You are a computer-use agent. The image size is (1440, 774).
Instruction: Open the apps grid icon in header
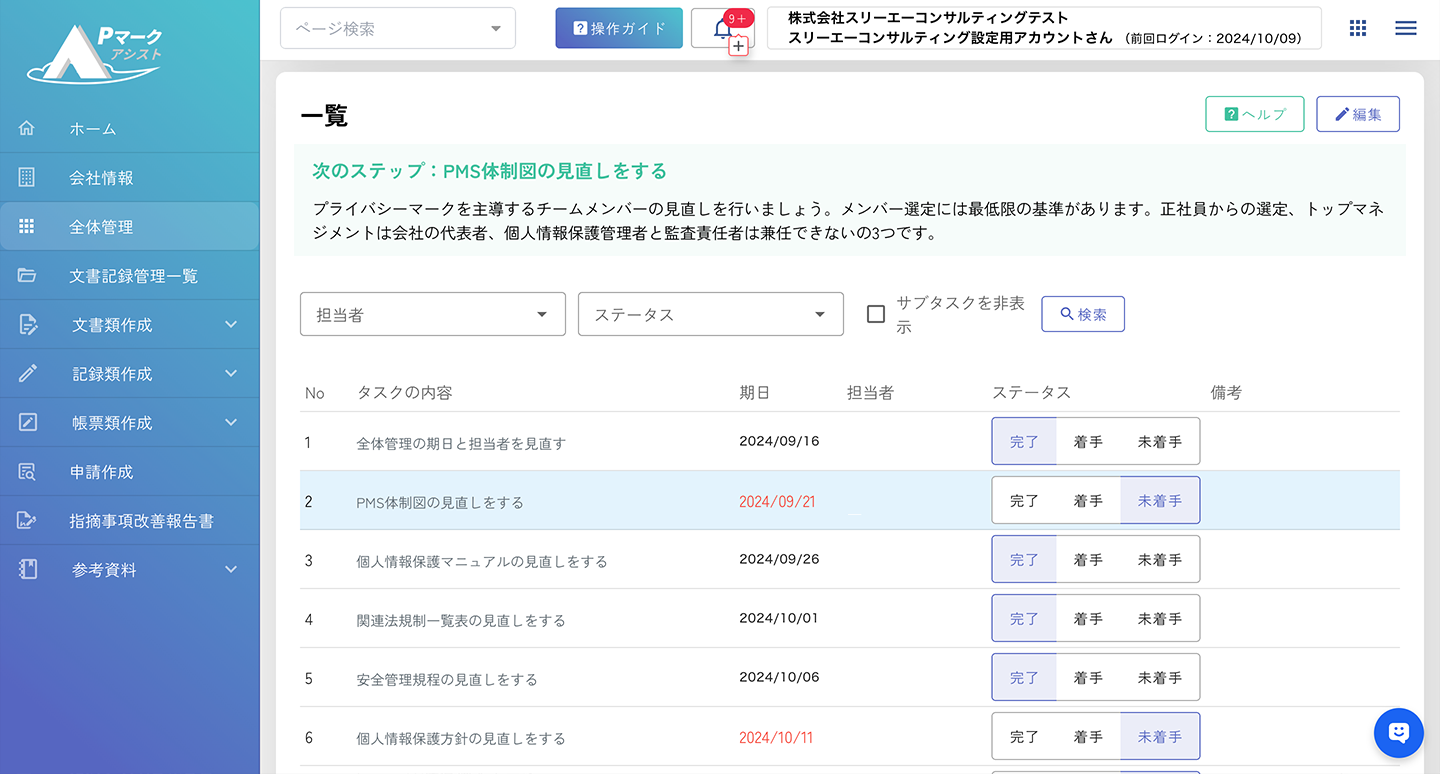tap(1357, 28)
